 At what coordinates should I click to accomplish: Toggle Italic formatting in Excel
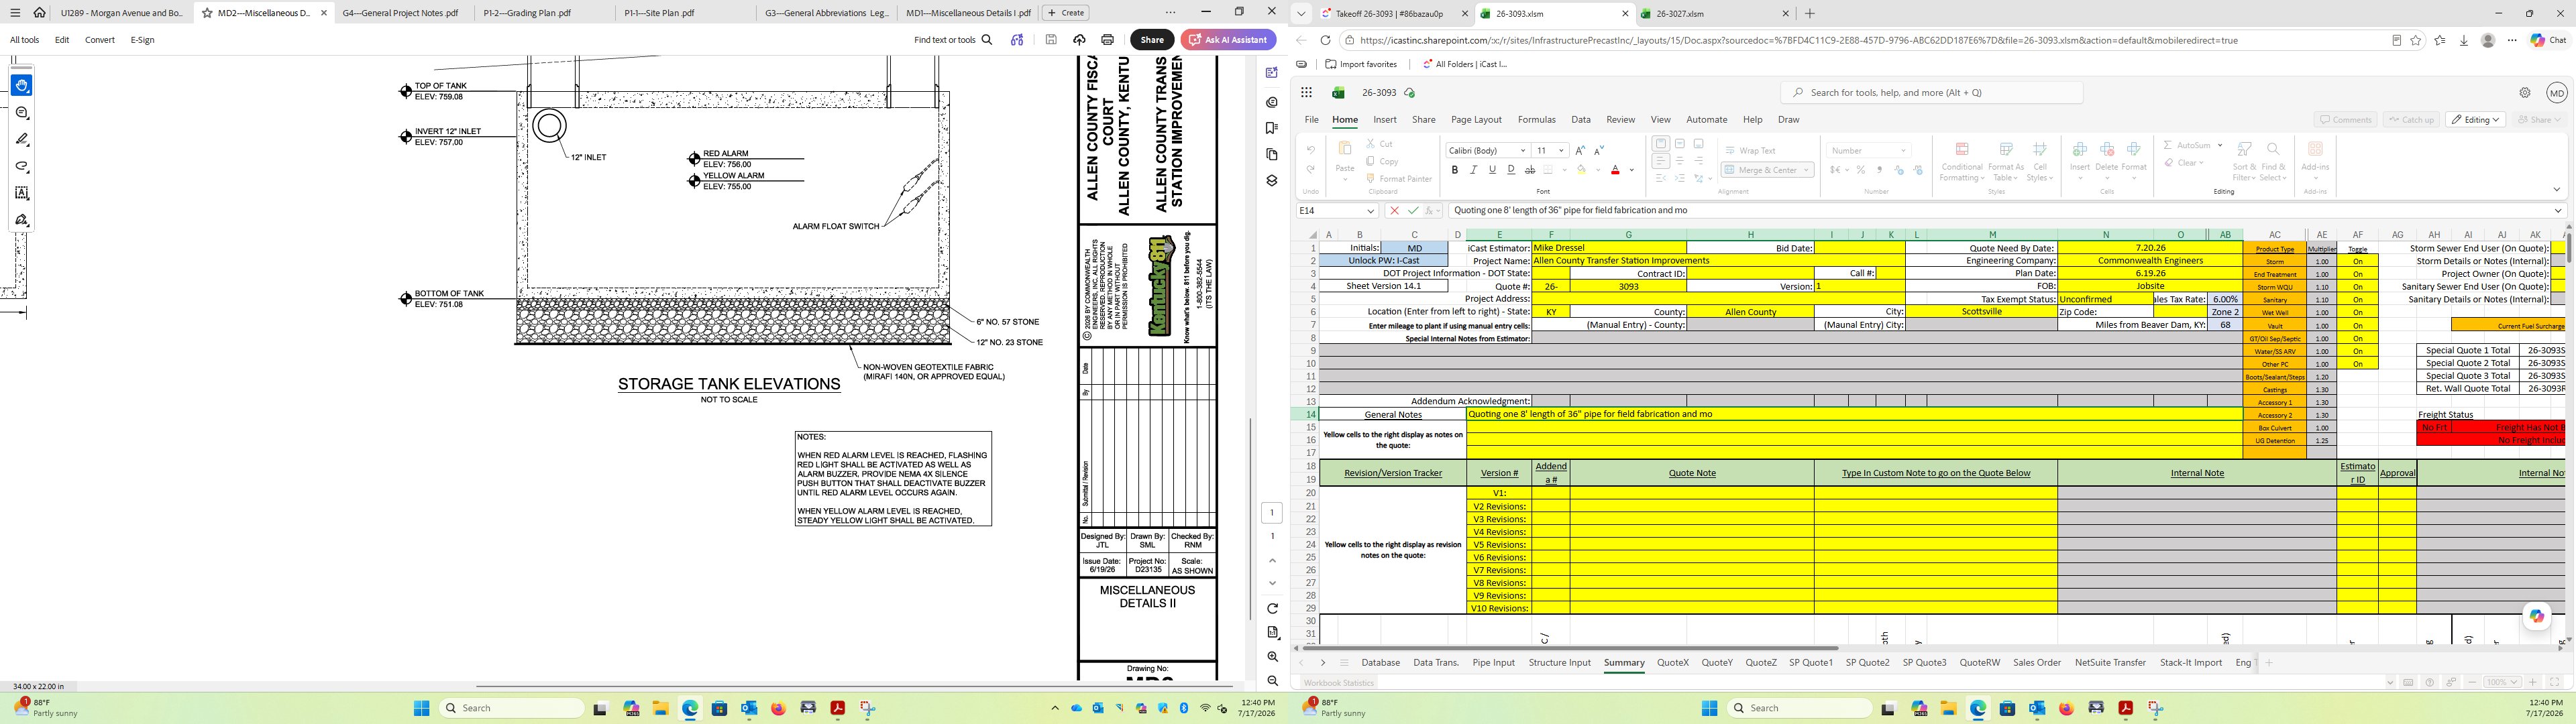pyautogui.click(x=1473, y=170)
